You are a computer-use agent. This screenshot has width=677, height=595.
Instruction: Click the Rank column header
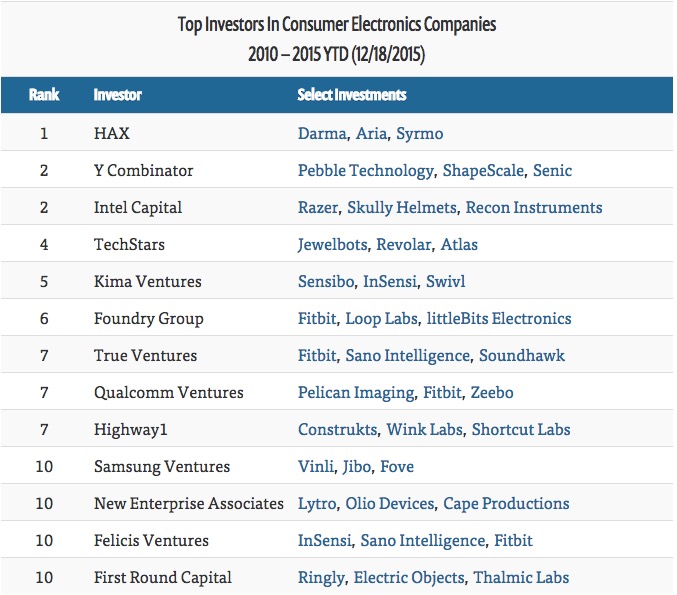(44, 96)
